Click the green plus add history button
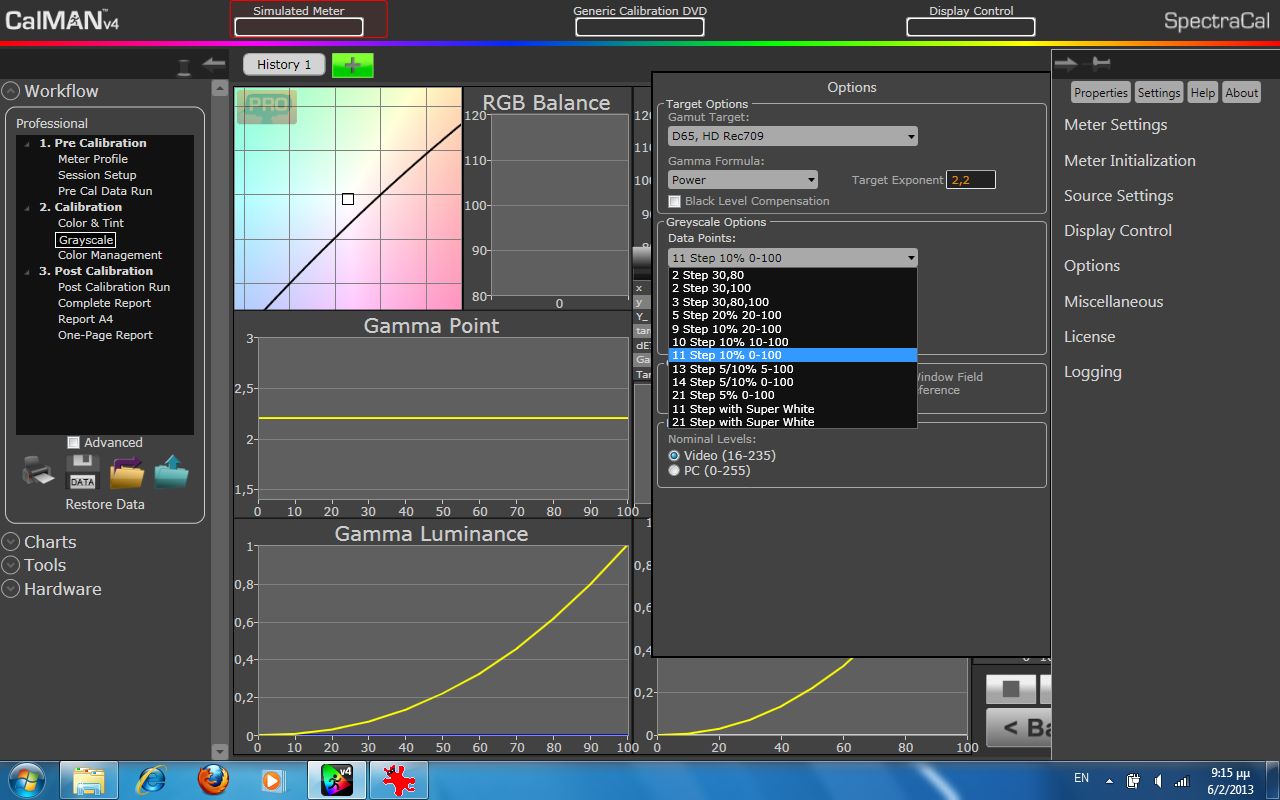Screen dimensions: 1280x800 point(352,65)
